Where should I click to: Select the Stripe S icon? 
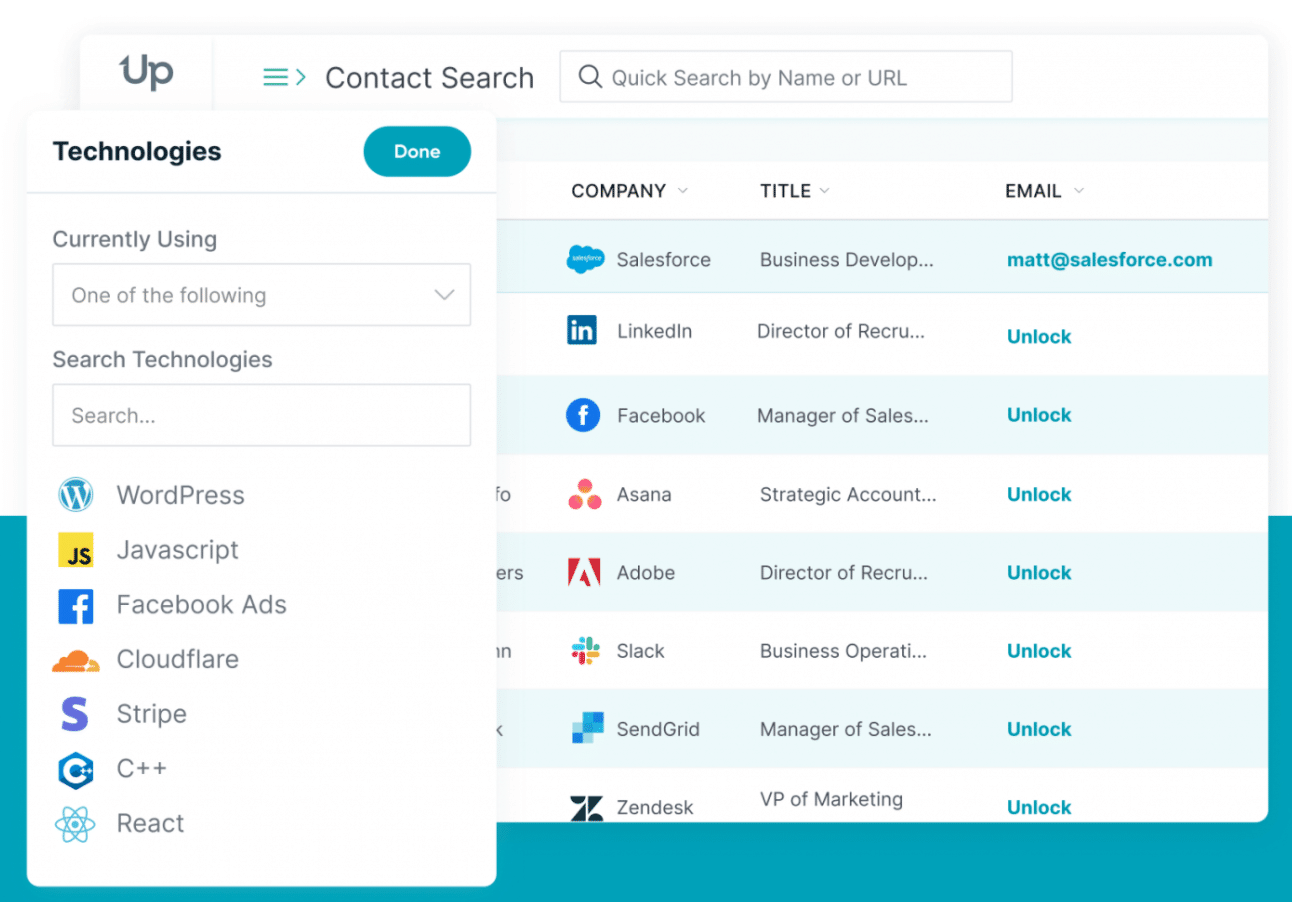[76, 714]
